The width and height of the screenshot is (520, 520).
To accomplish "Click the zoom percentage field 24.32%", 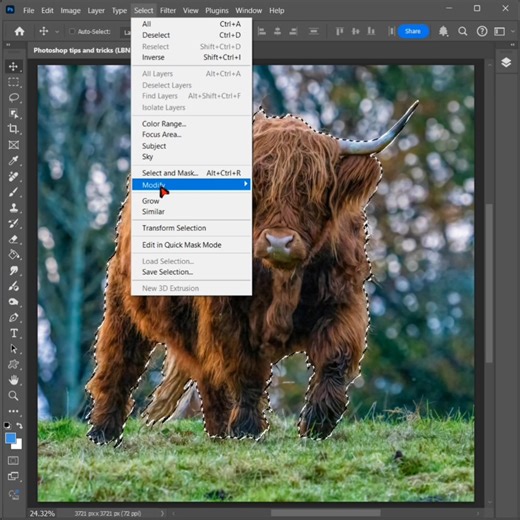I will 42,513.
